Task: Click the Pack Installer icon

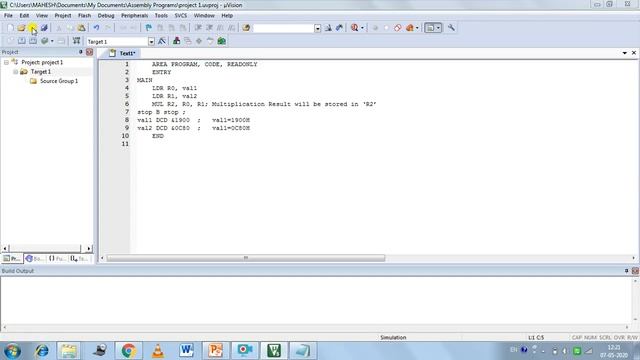Action: (x=222, y=41)
